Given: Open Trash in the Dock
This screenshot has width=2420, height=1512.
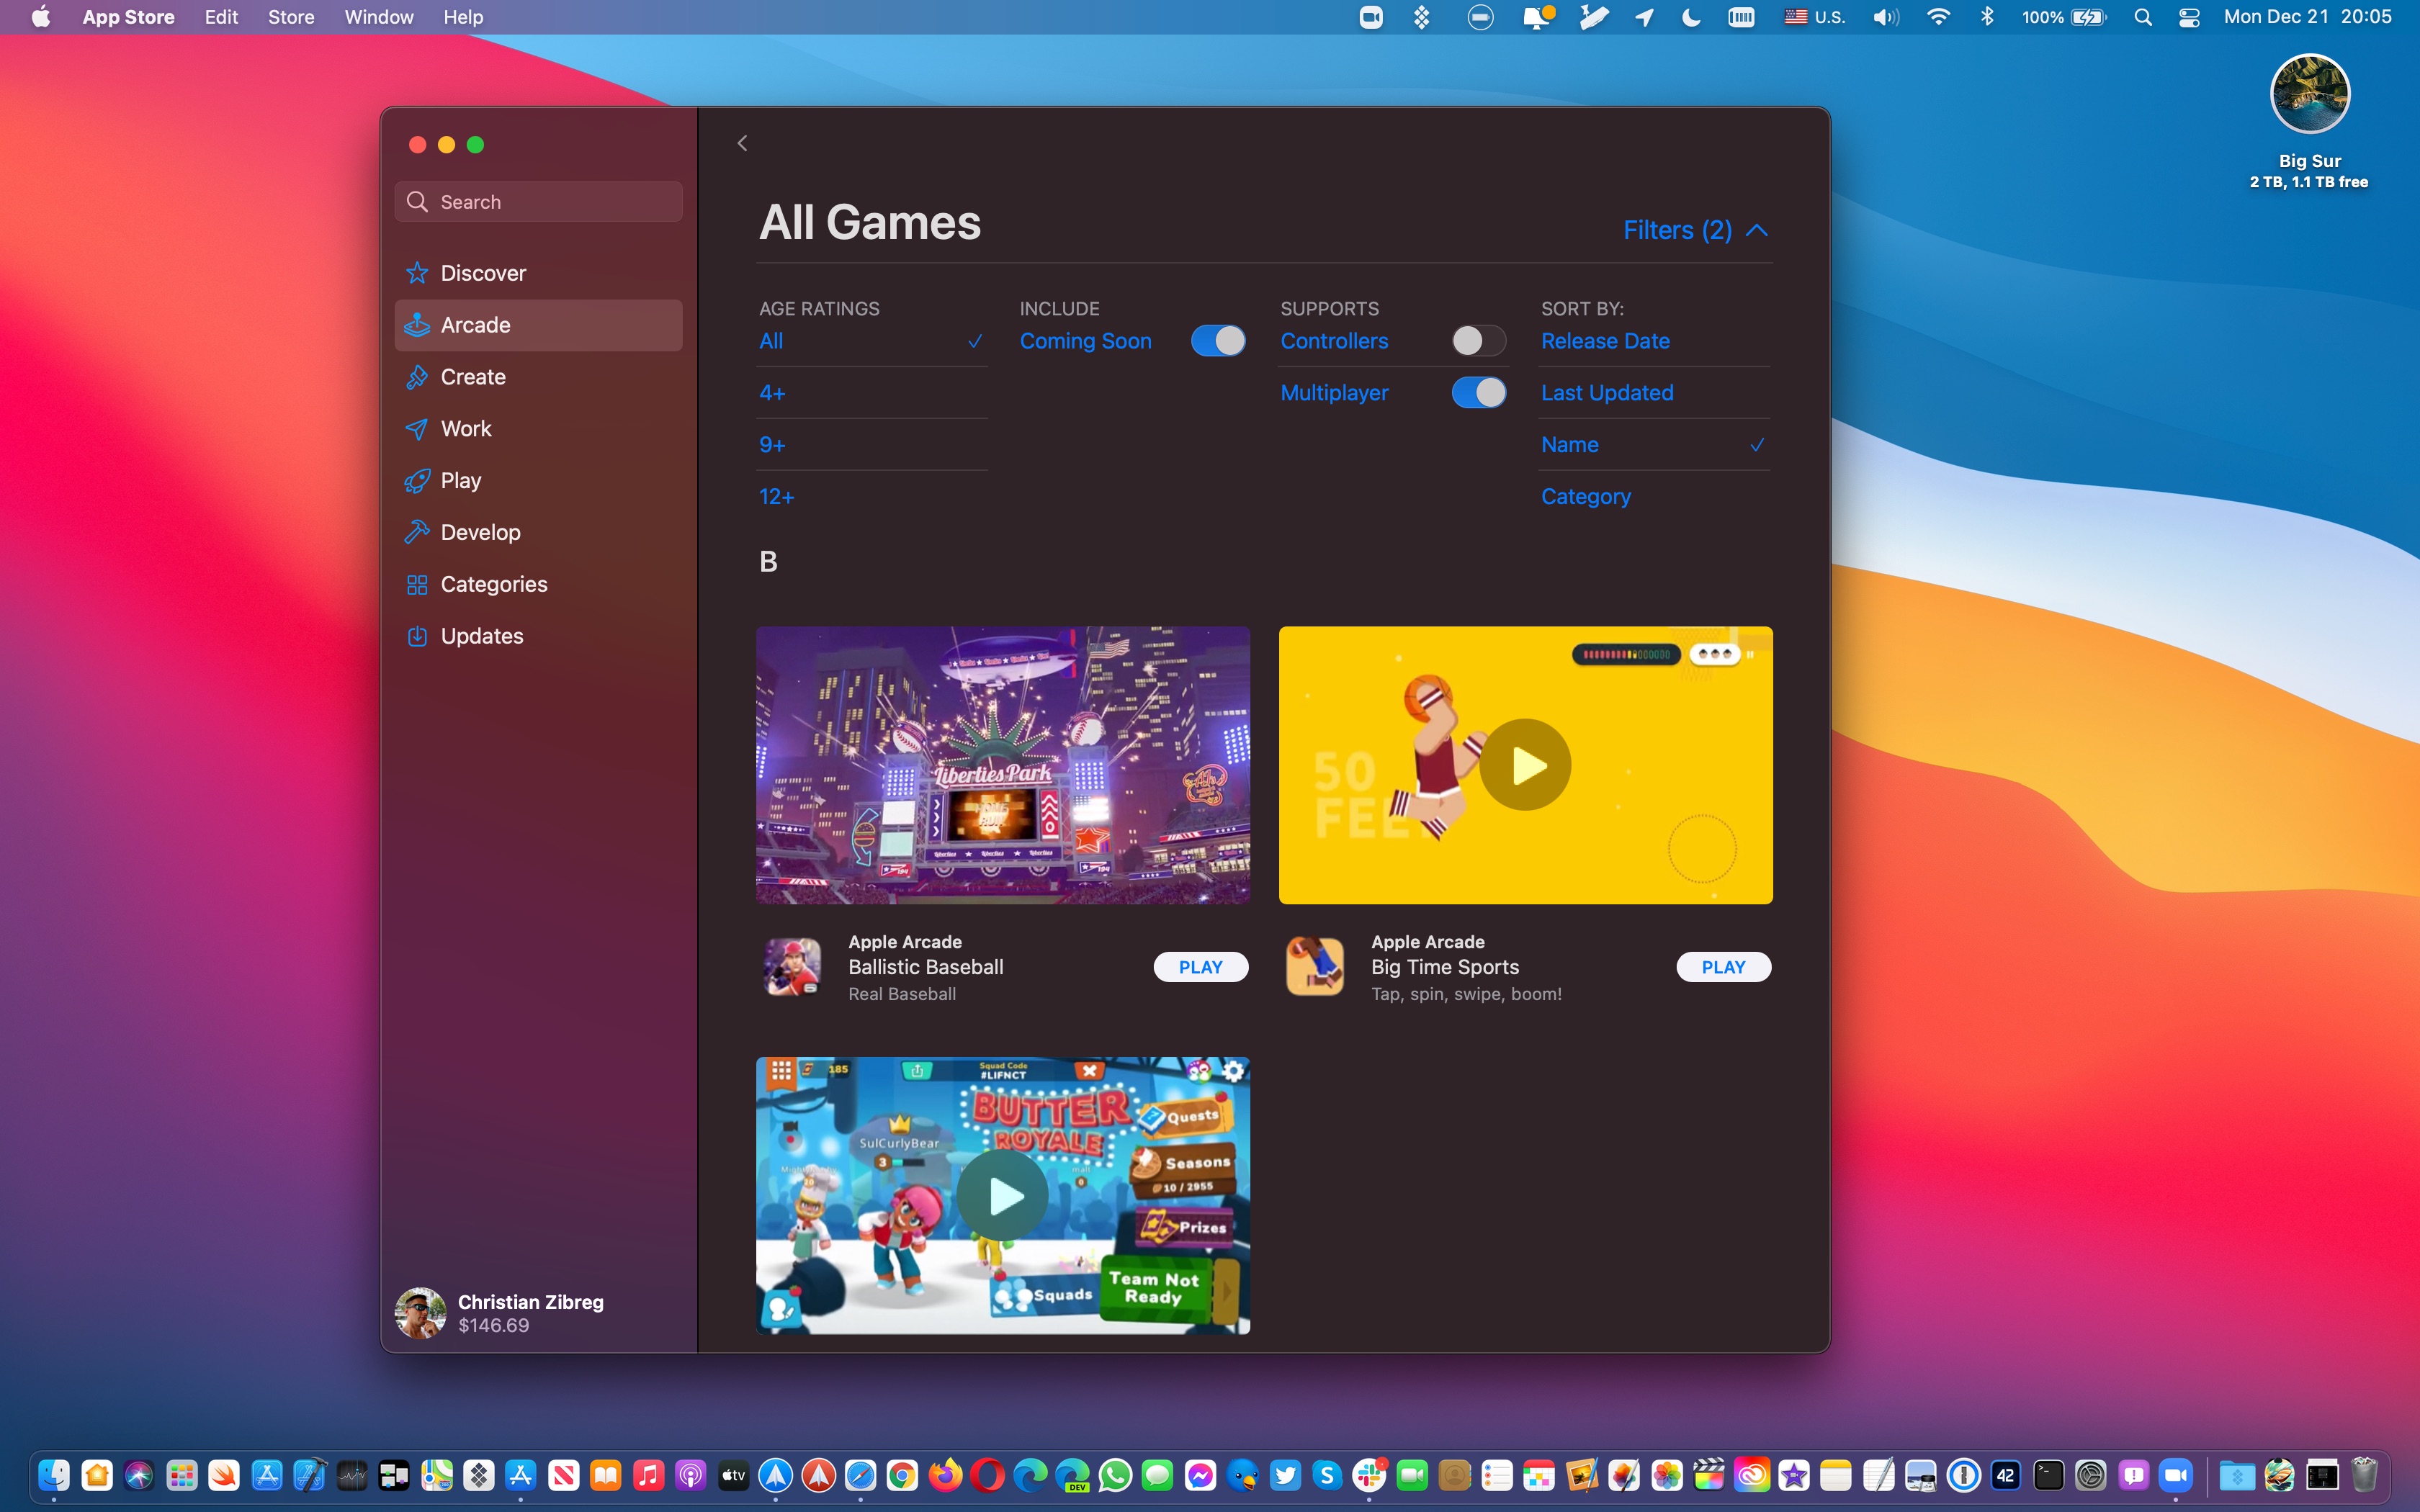Looking at the screenshot, I should click(x=2364, y=1475).
